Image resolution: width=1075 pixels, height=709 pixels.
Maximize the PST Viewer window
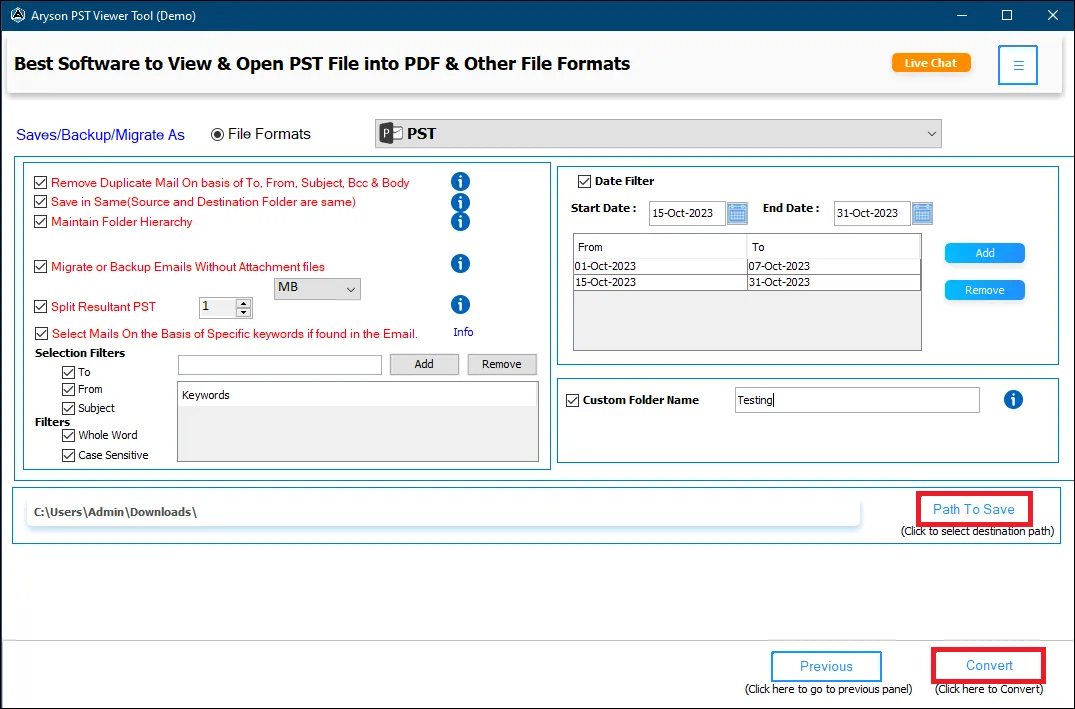pos(1006,15)
